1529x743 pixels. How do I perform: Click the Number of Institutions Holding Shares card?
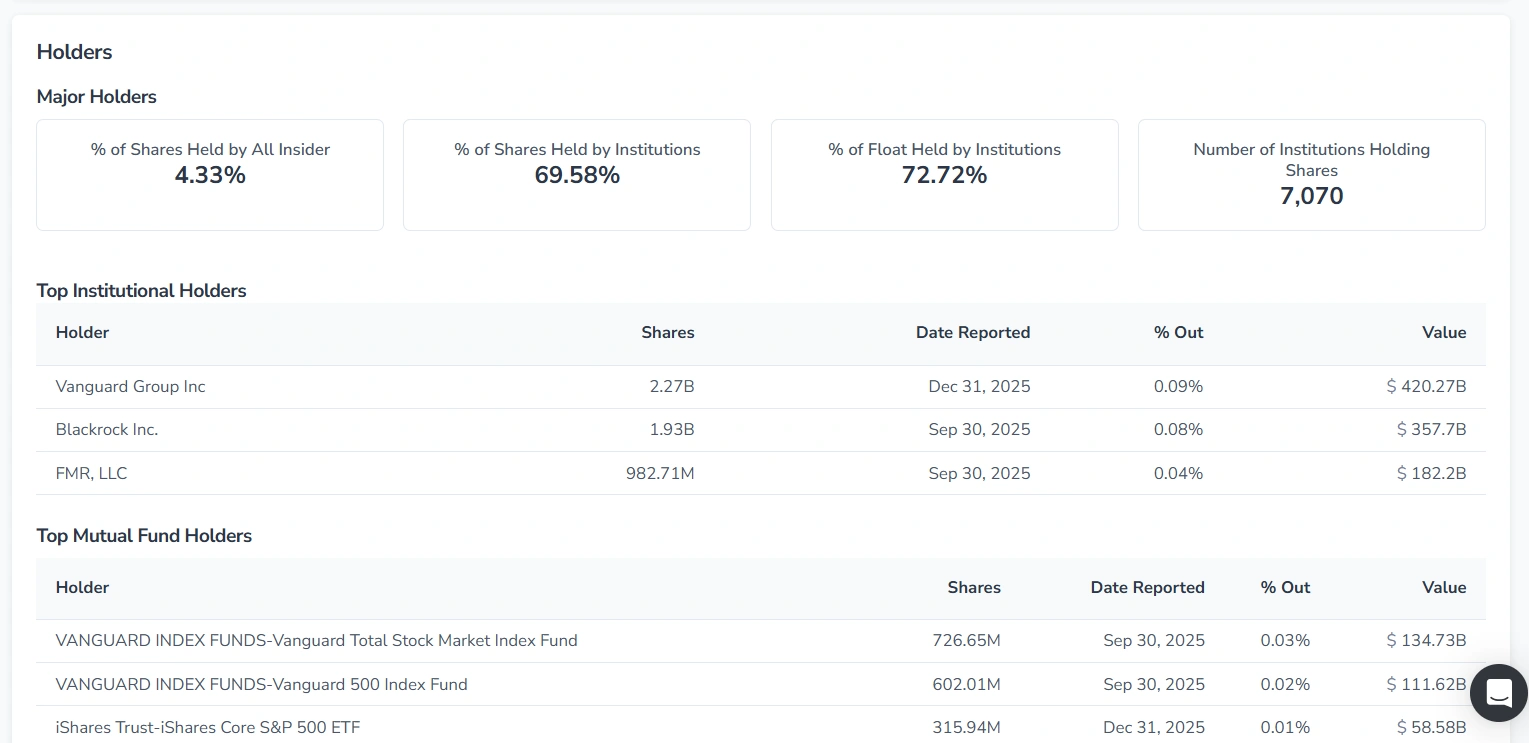[x=1311, y=174]
